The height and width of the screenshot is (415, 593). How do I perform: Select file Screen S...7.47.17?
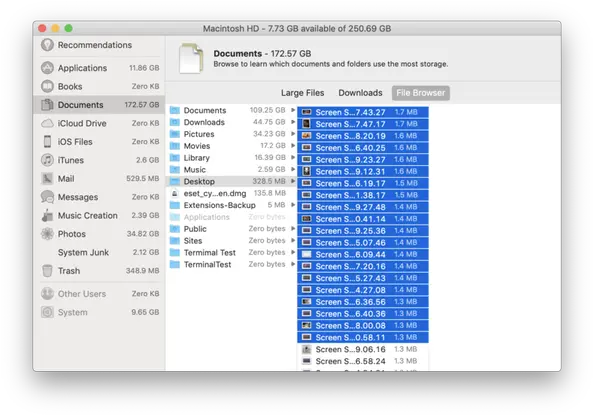coord(363,124)
